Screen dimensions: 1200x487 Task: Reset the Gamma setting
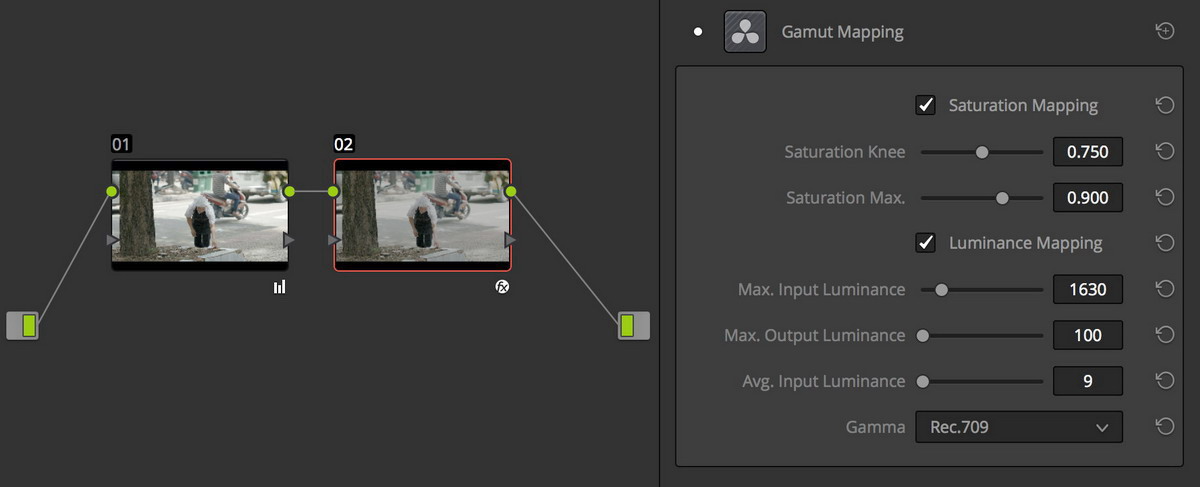click(x=1164, y=427)
